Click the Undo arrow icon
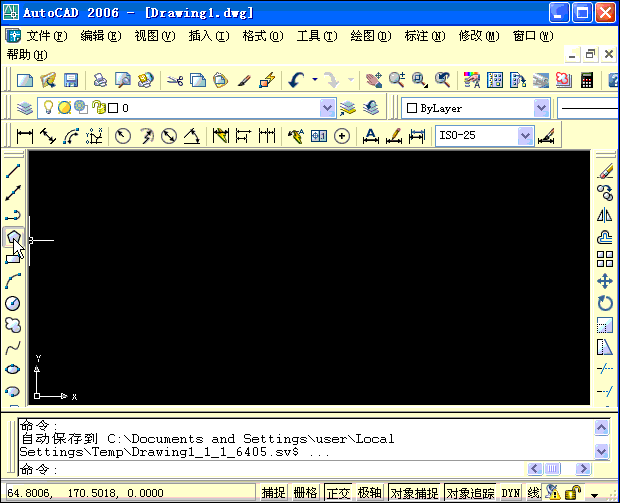This screenshot has width=620, height=503. (297, 80)
